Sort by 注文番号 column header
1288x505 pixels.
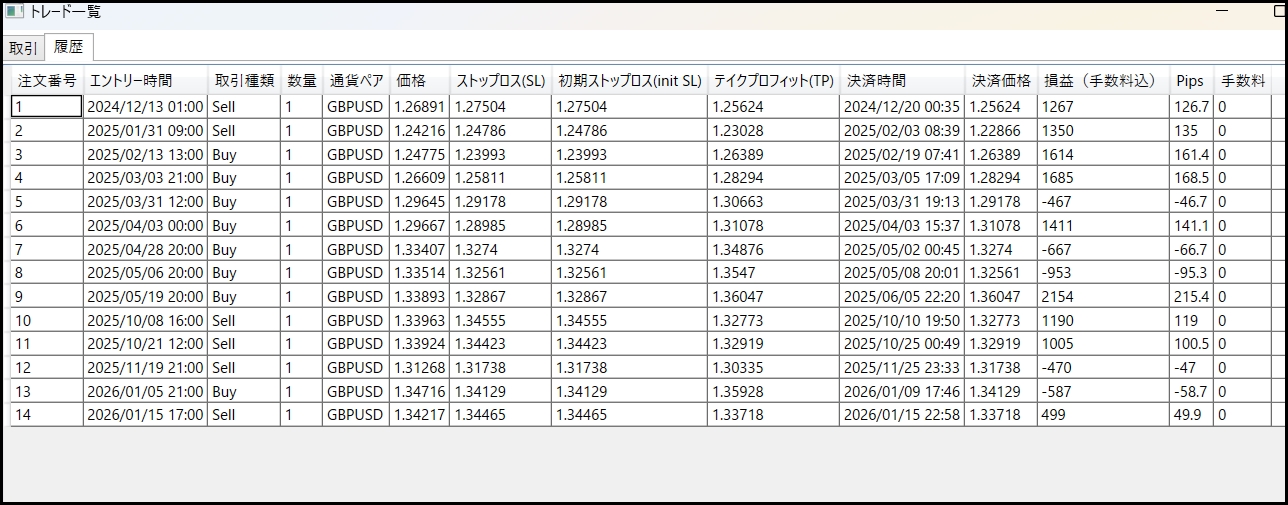tap(46, 81)
